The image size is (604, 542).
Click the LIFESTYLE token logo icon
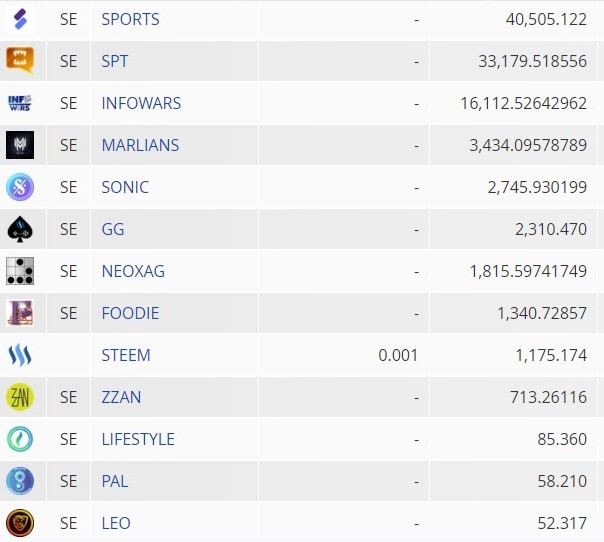pos(20,439)
